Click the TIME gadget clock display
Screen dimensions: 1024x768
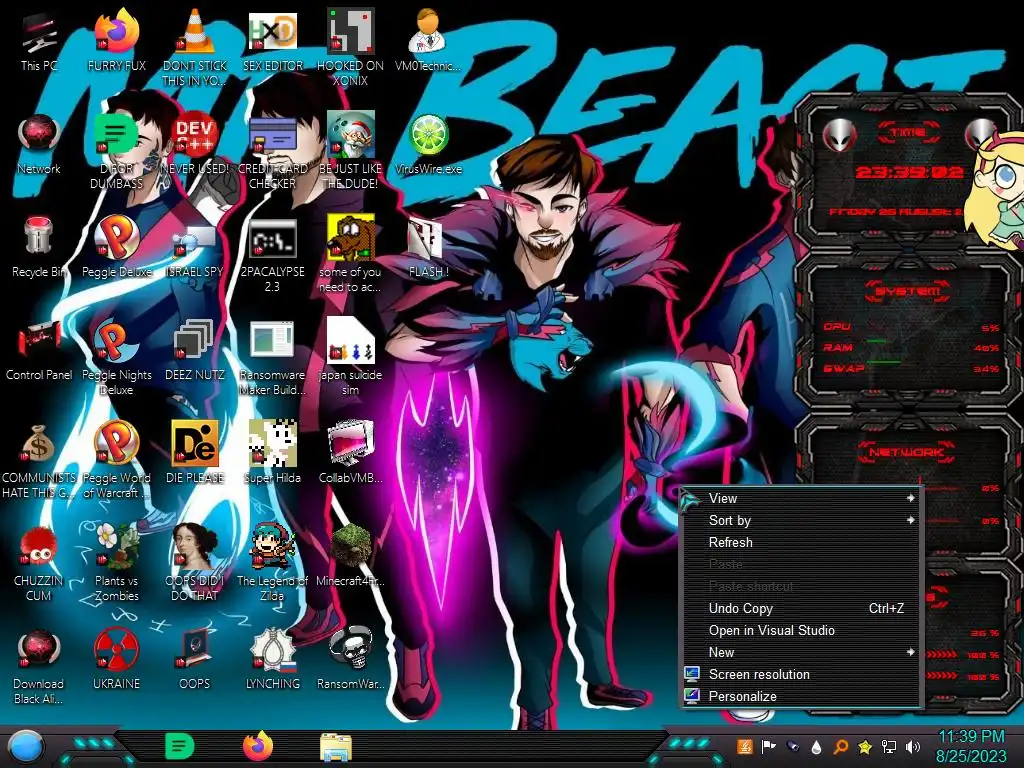point(909,172)
